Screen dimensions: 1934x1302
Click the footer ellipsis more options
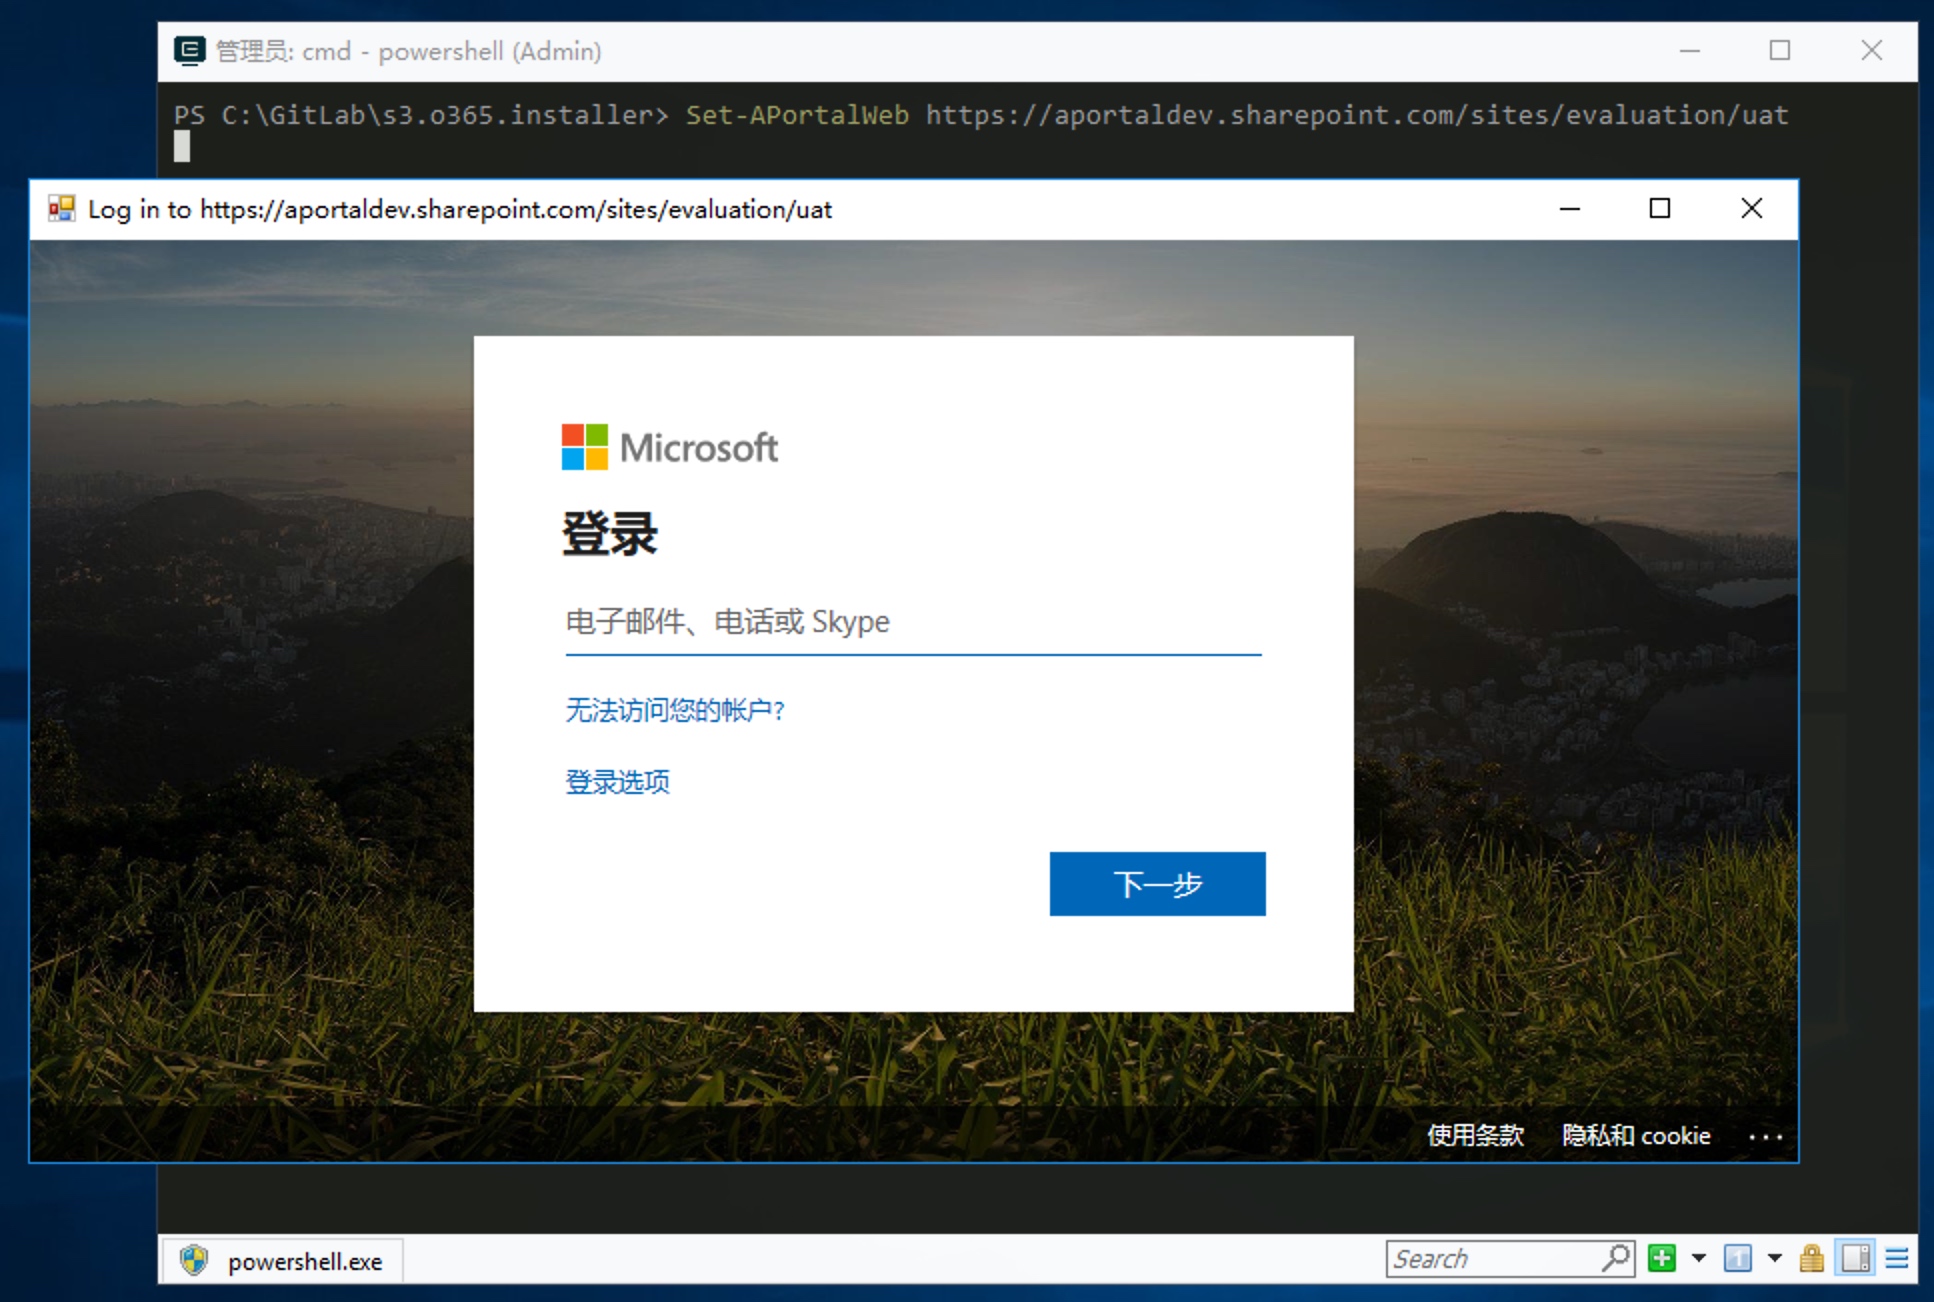click(1766, 1137)
